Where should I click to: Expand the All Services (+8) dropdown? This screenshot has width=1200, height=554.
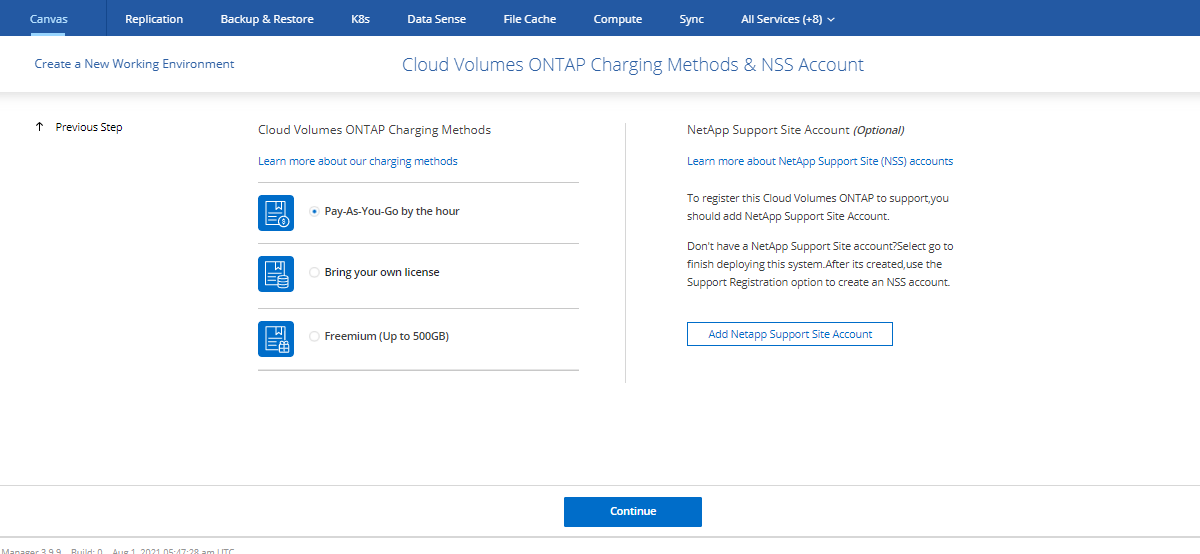click(787, 19)
